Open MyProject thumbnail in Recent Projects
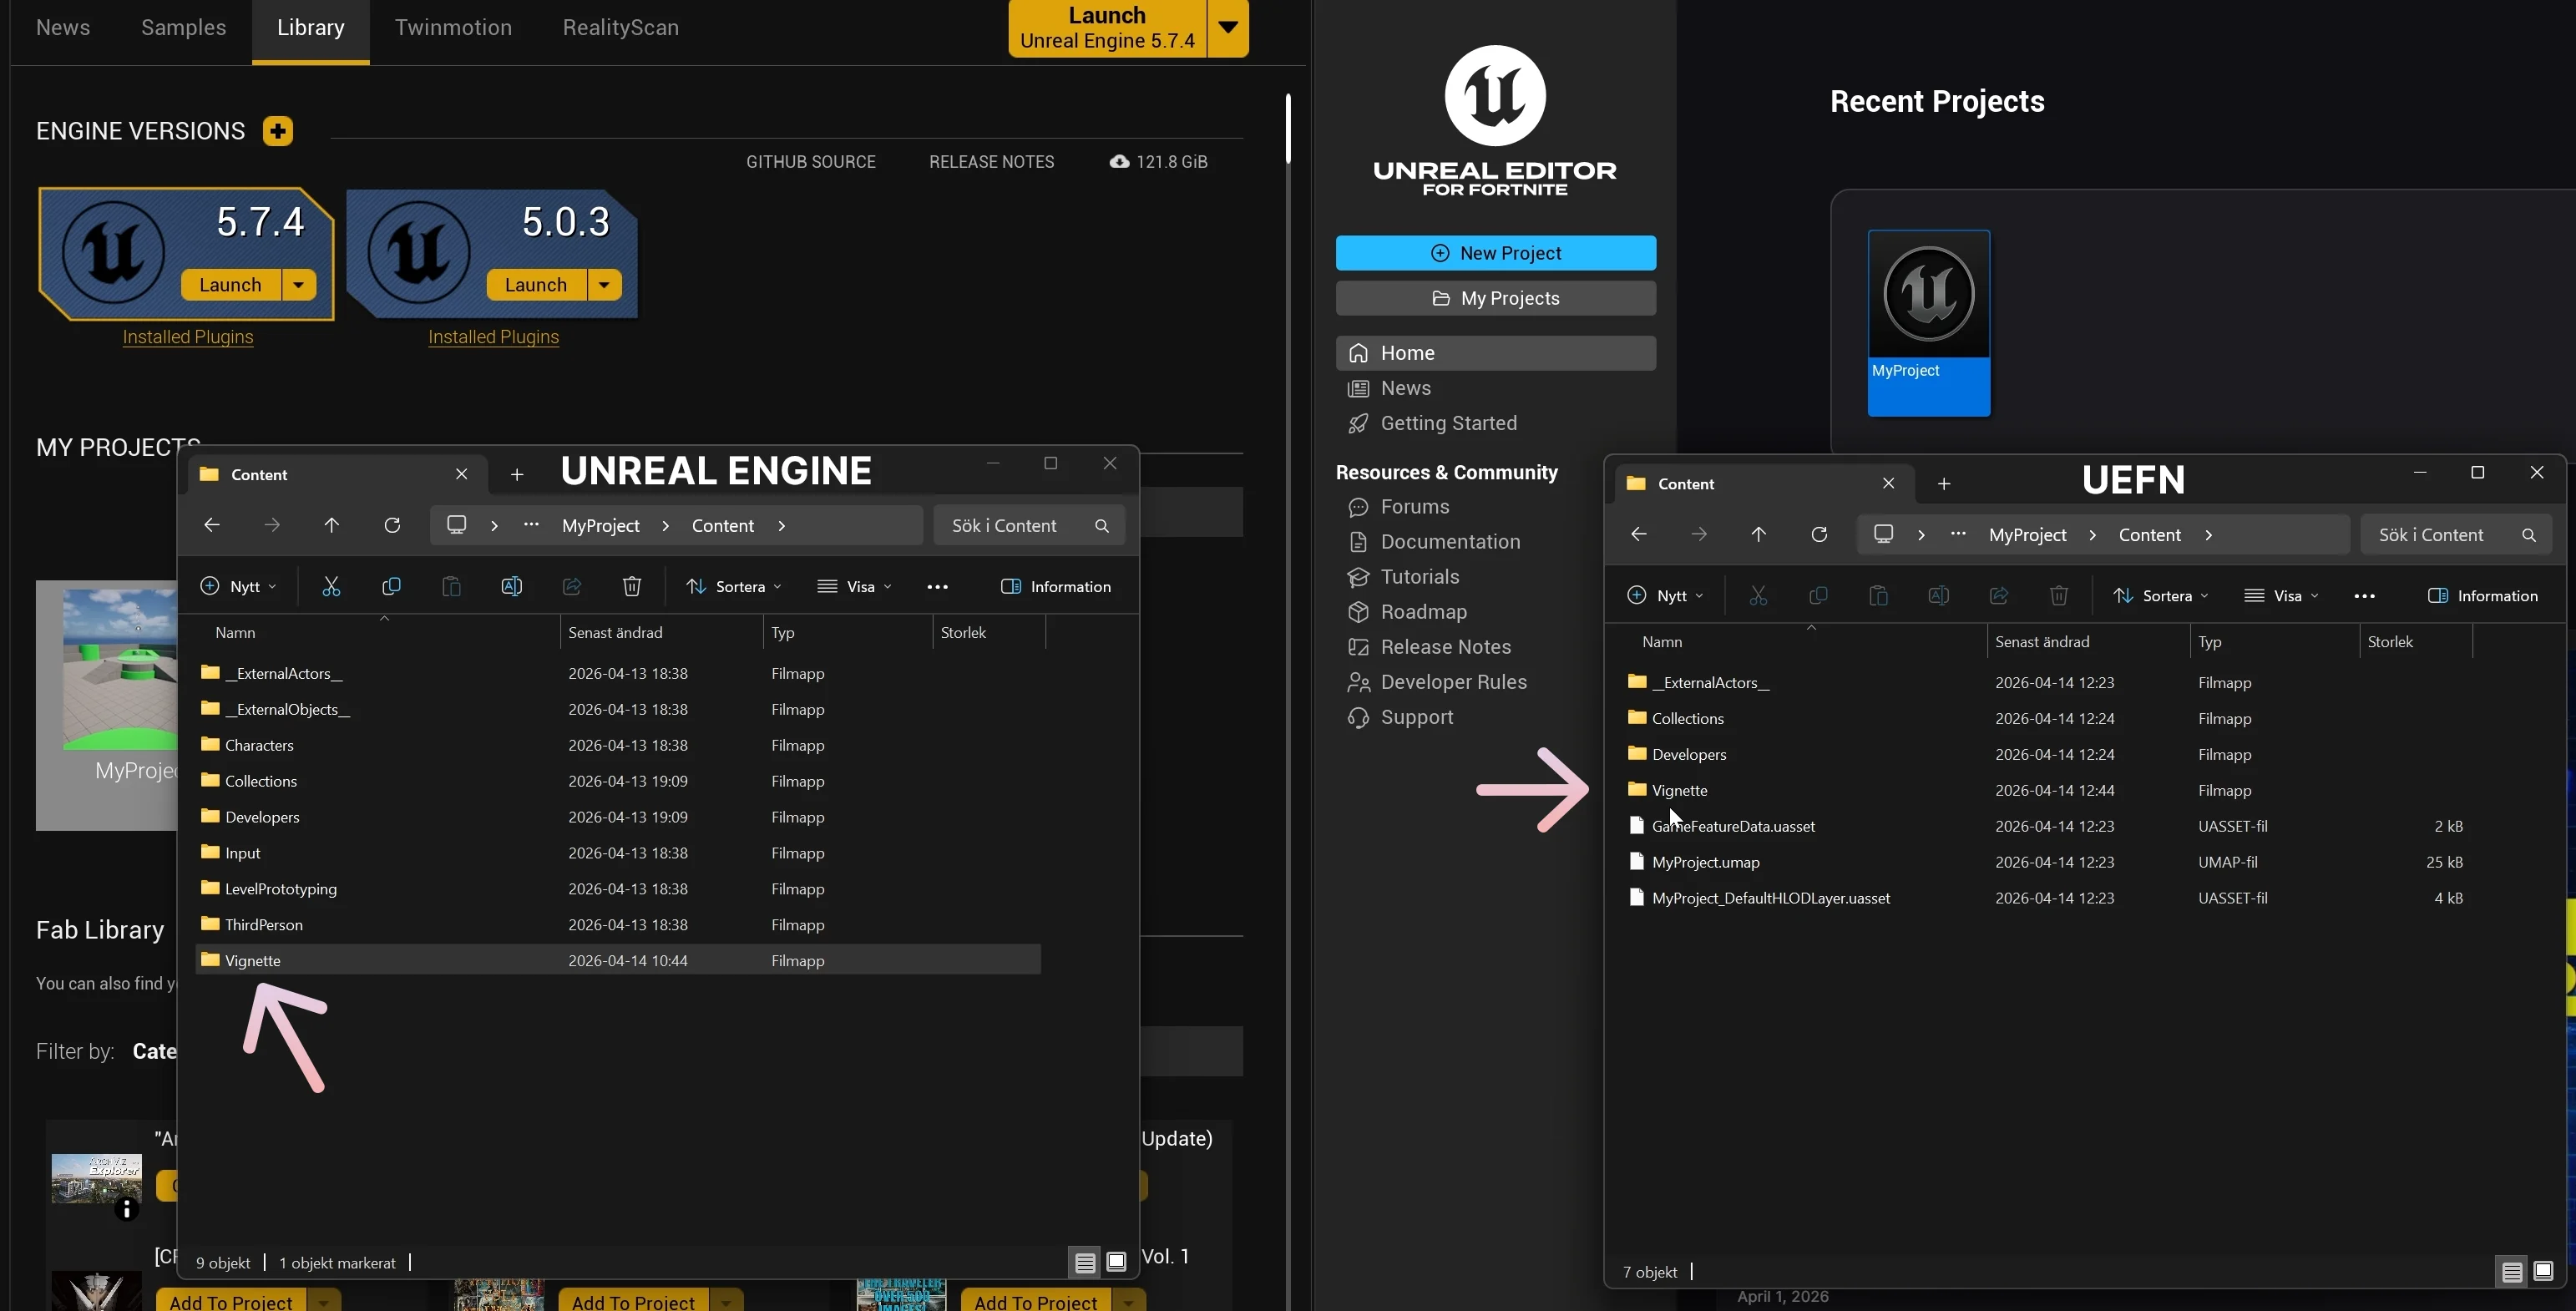 1929,323
